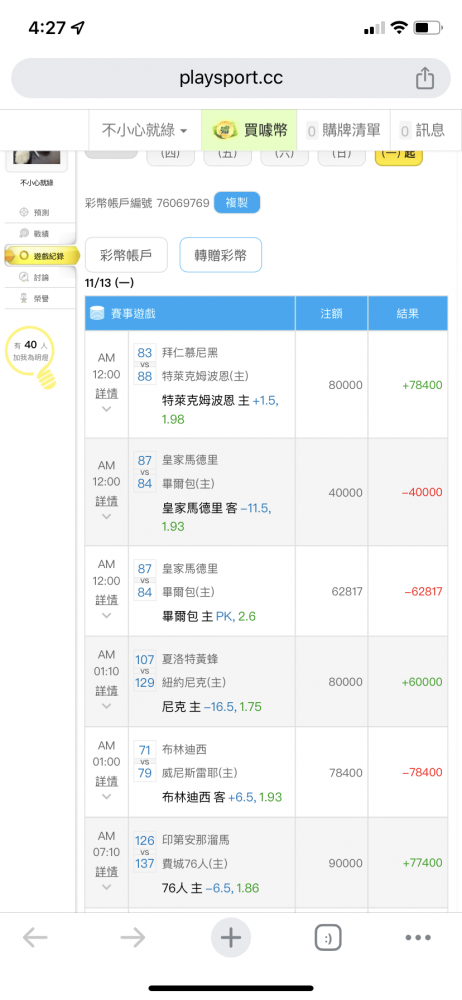Select 戰績 in left sidebar
The image size is (462, 1000).
pos(42,234)
